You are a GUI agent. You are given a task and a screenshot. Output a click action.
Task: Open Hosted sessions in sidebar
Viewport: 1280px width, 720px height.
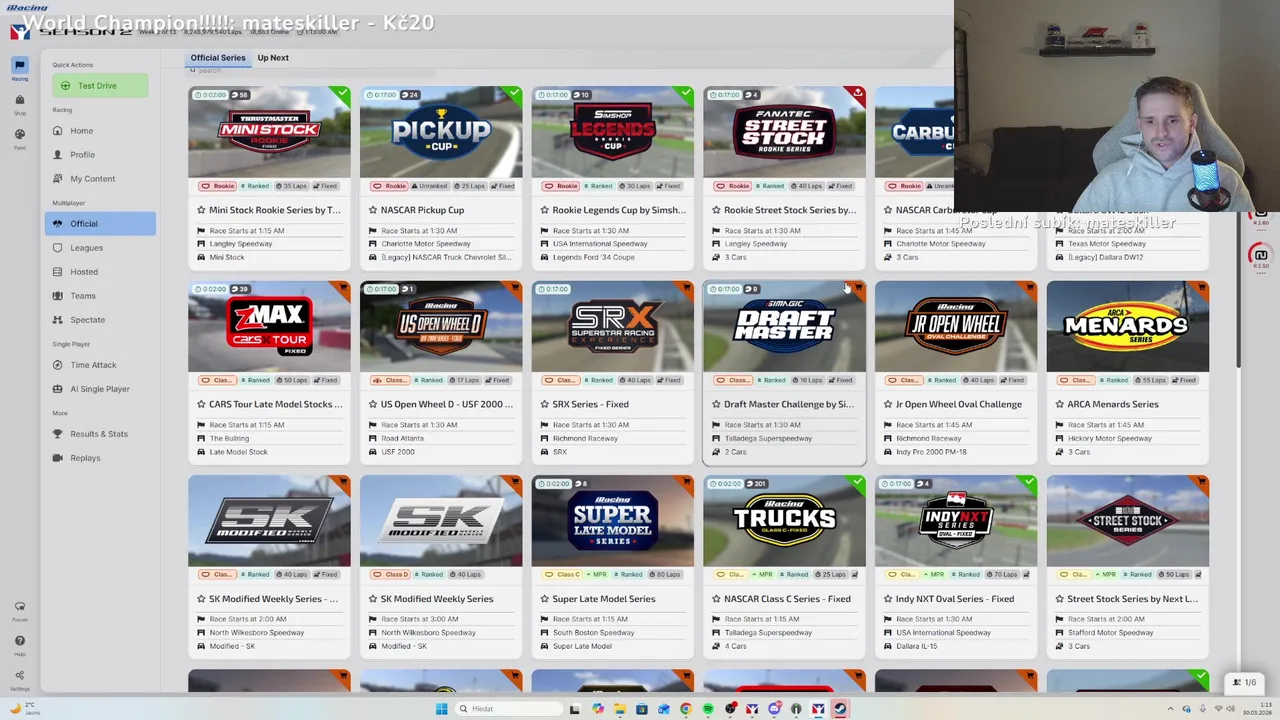tap(100, 272)
